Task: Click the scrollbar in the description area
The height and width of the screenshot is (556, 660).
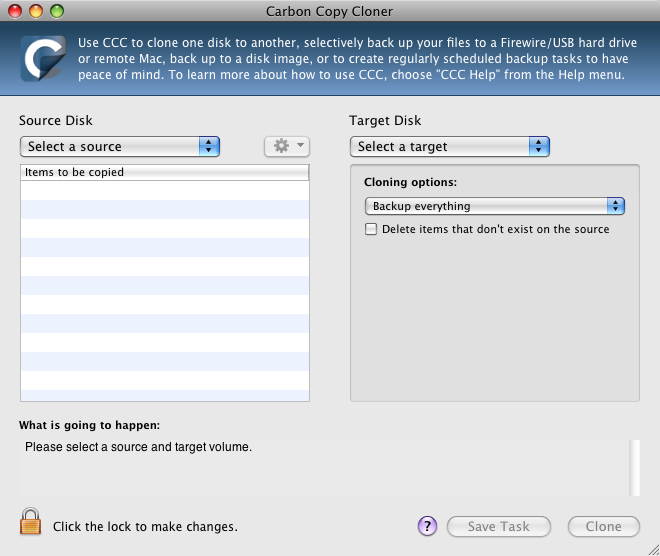Action: 633,466
